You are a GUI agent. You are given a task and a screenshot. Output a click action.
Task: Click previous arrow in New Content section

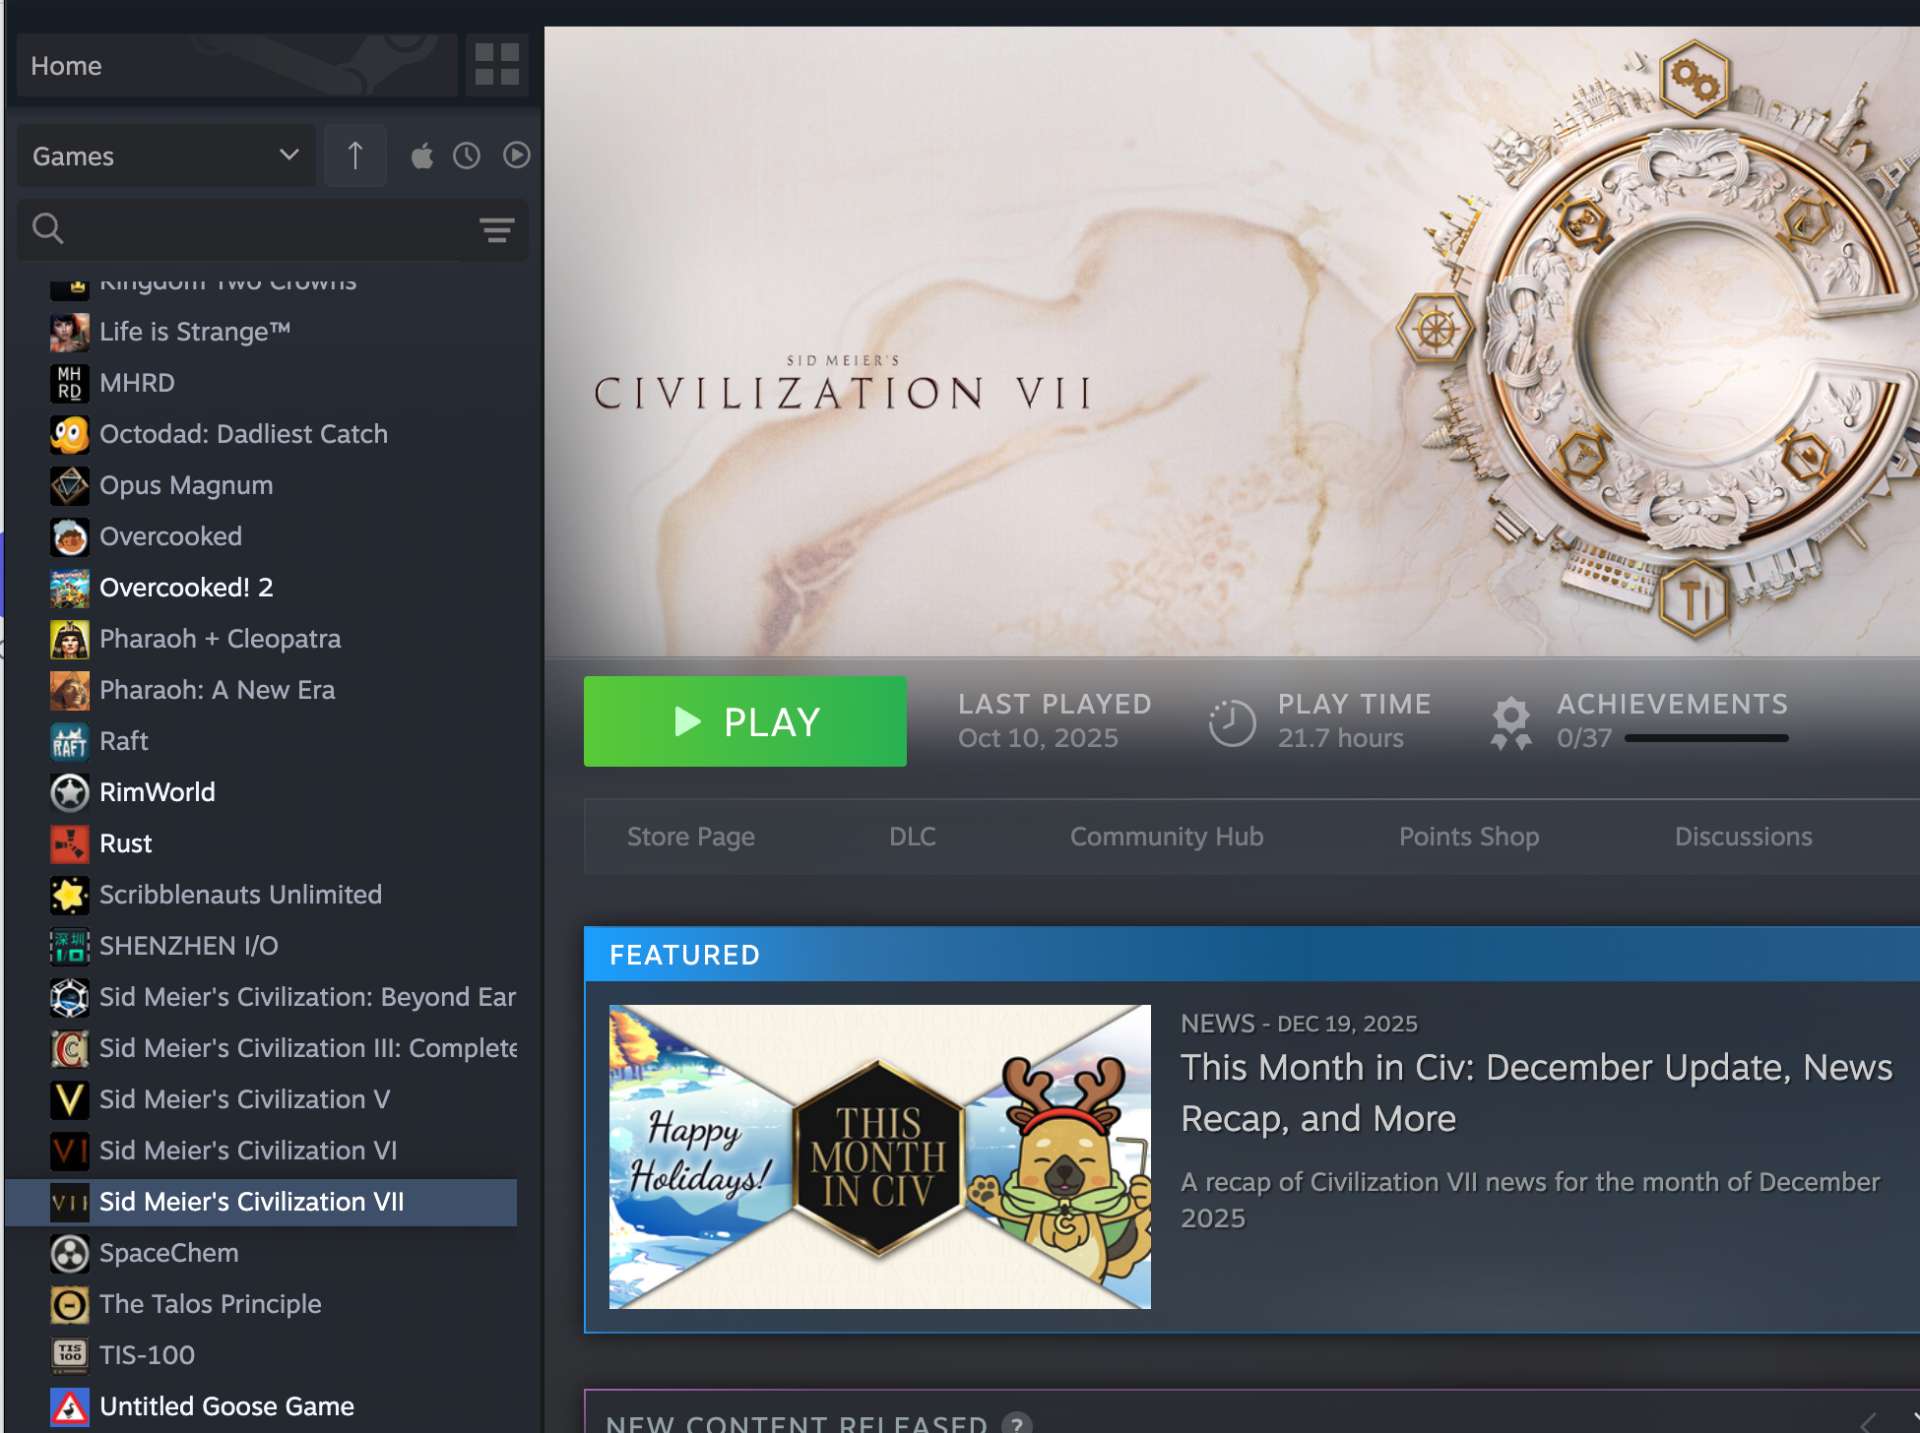(x=1868, y=1421)
